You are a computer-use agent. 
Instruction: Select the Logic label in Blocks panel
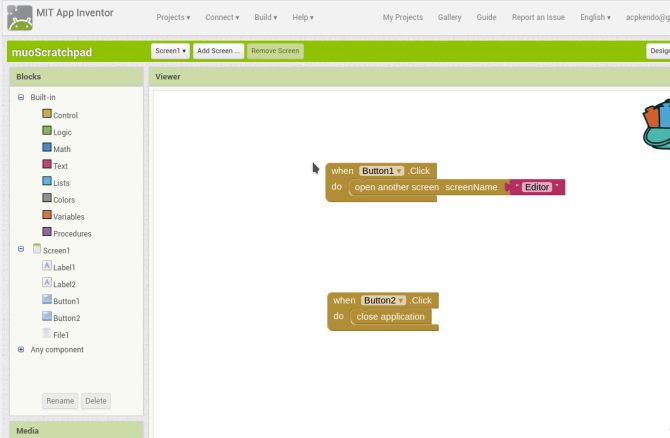pyautogui.click(x=62, y=132)
